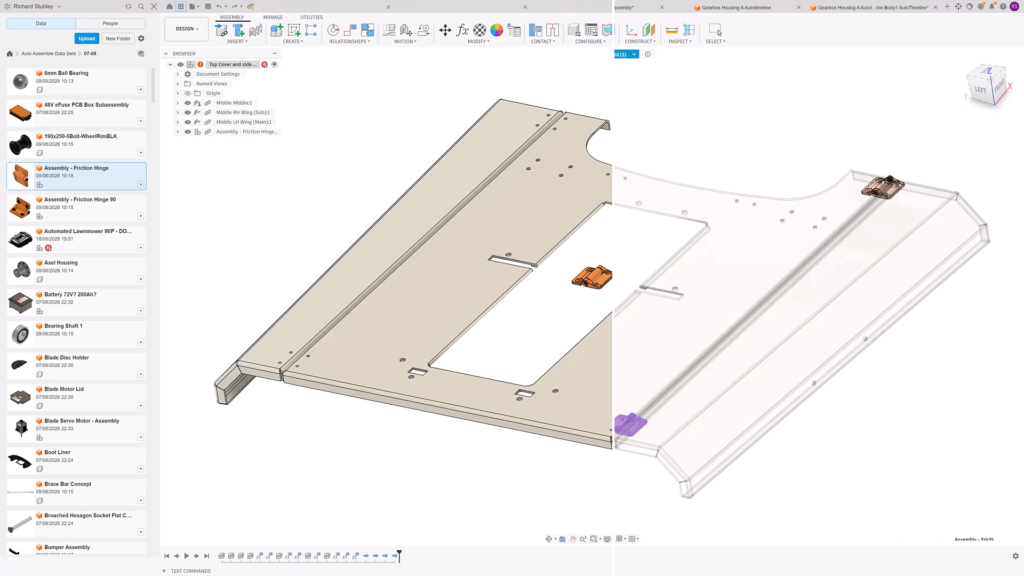Click the Display Settings monitor icon

coord(607,539)
